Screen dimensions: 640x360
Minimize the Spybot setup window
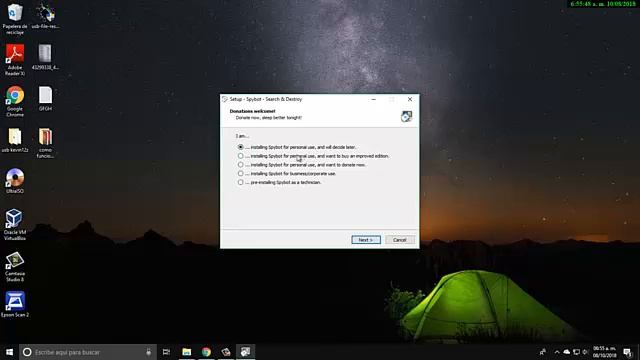click(373, 99)
